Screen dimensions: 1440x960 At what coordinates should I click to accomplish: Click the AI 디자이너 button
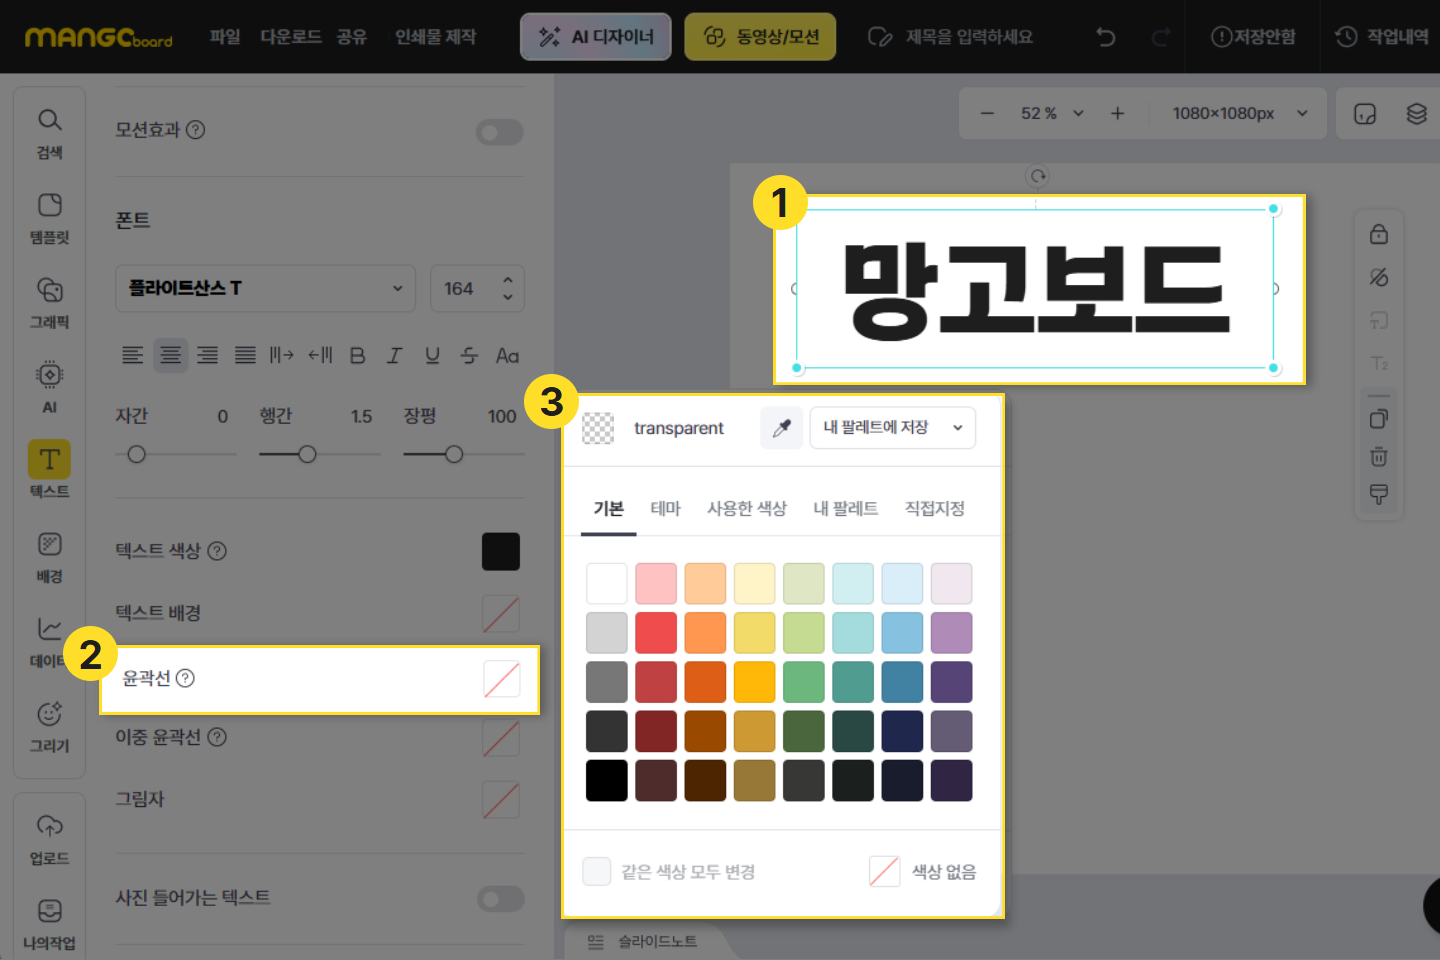tap(596, 37)
